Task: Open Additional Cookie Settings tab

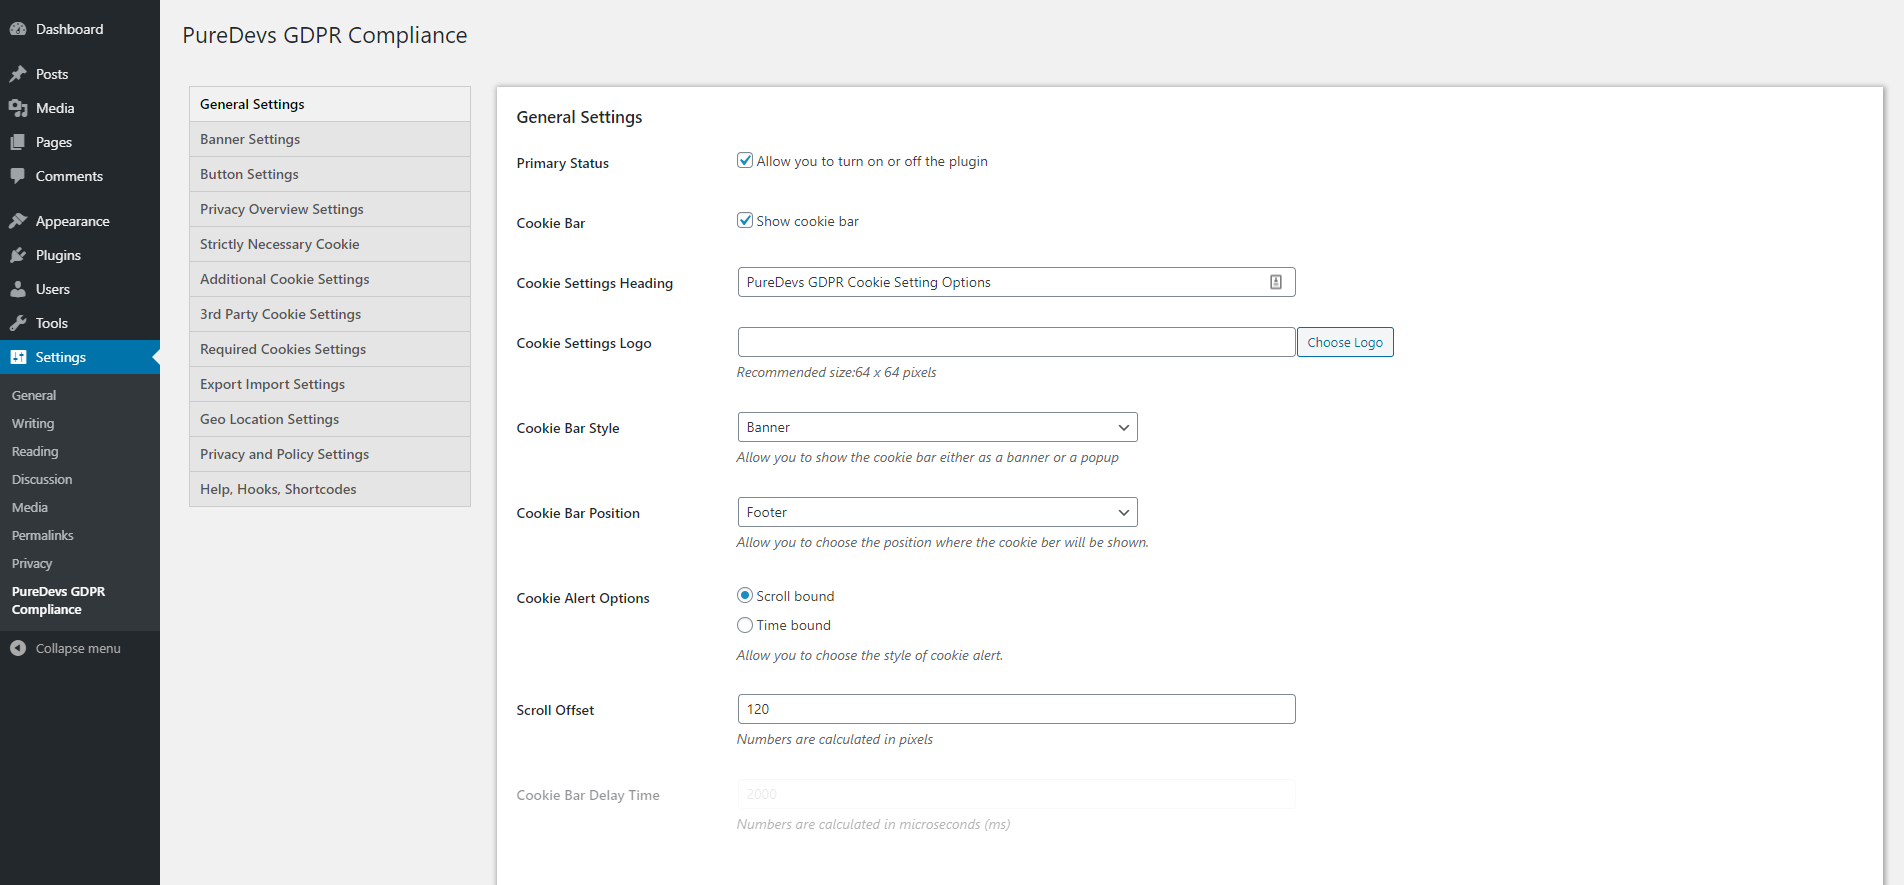Action: pos(330,279)
